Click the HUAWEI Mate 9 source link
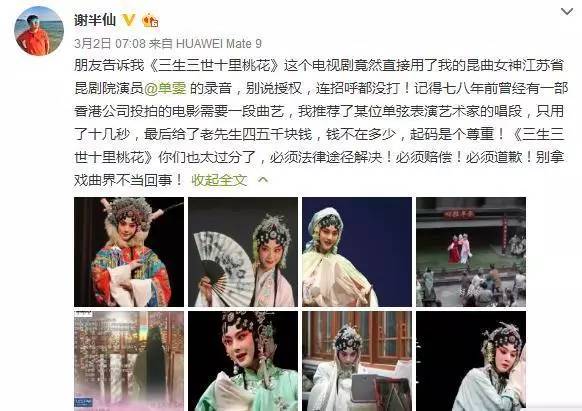This screenshot has width=582, height=411. (219, 43)
